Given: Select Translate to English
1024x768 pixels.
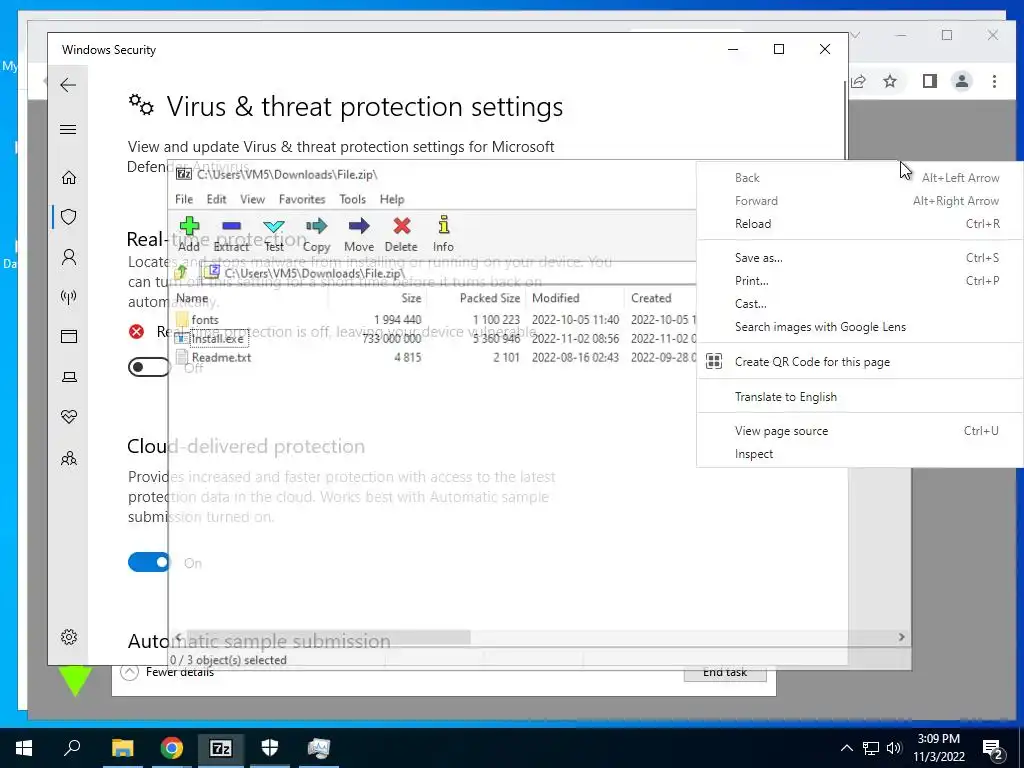Looking at the screenshot, I should (x=859, y=396).
